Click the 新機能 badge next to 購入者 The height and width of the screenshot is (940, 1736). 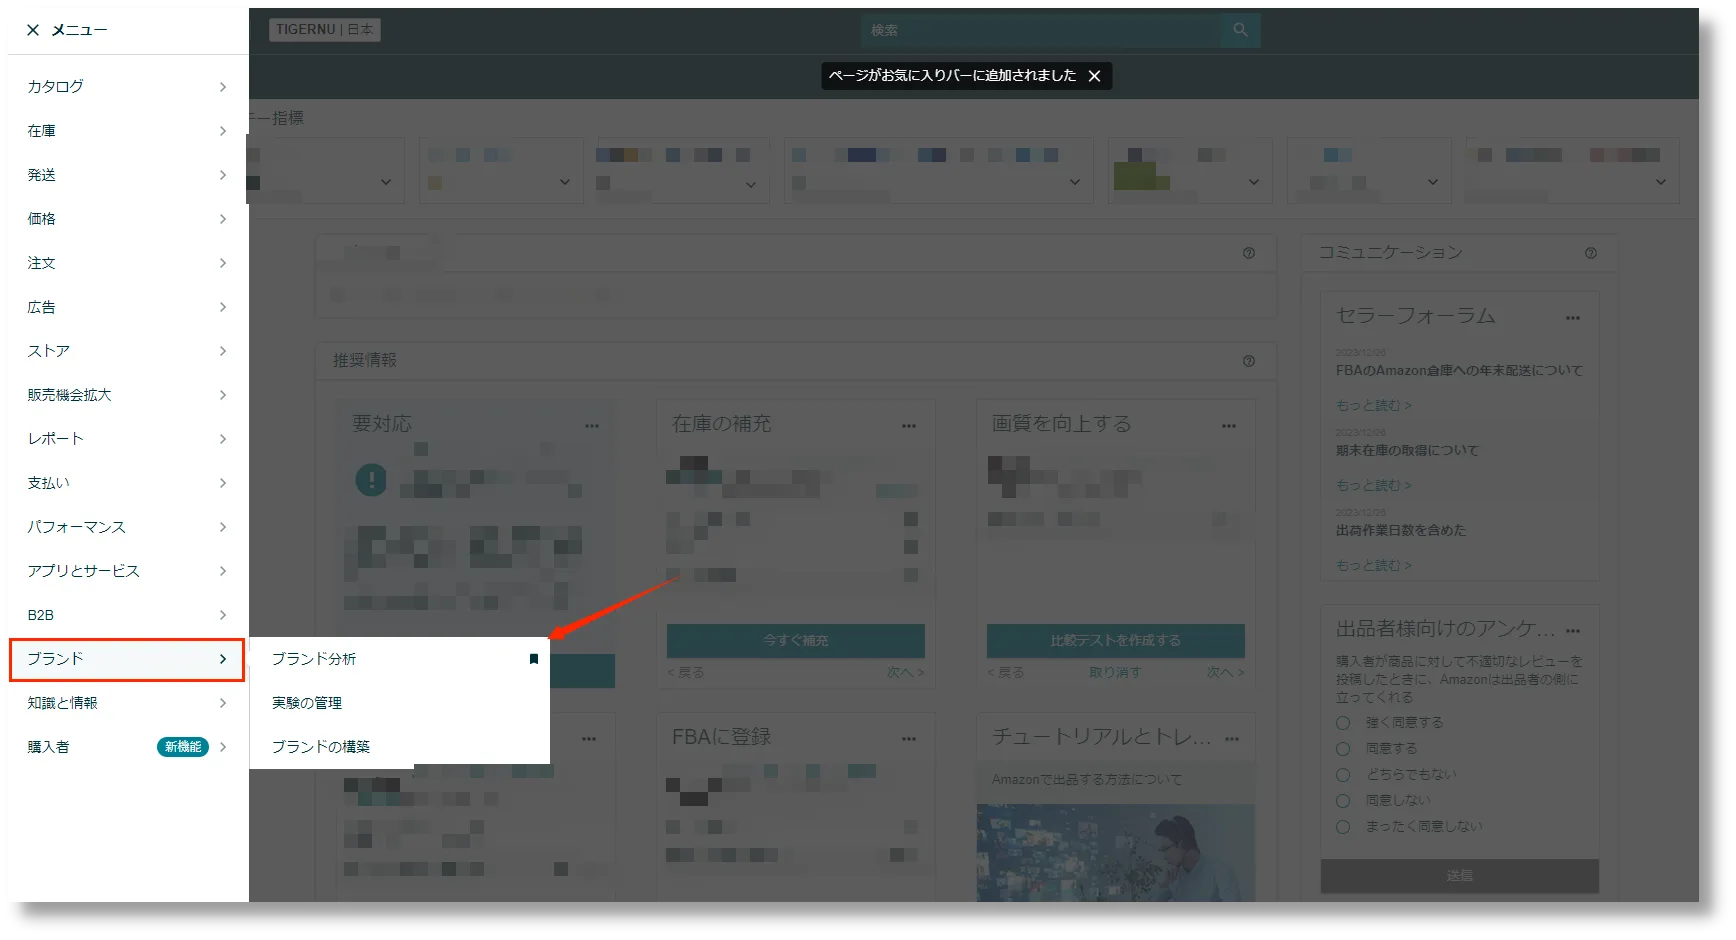coord(182,747)
